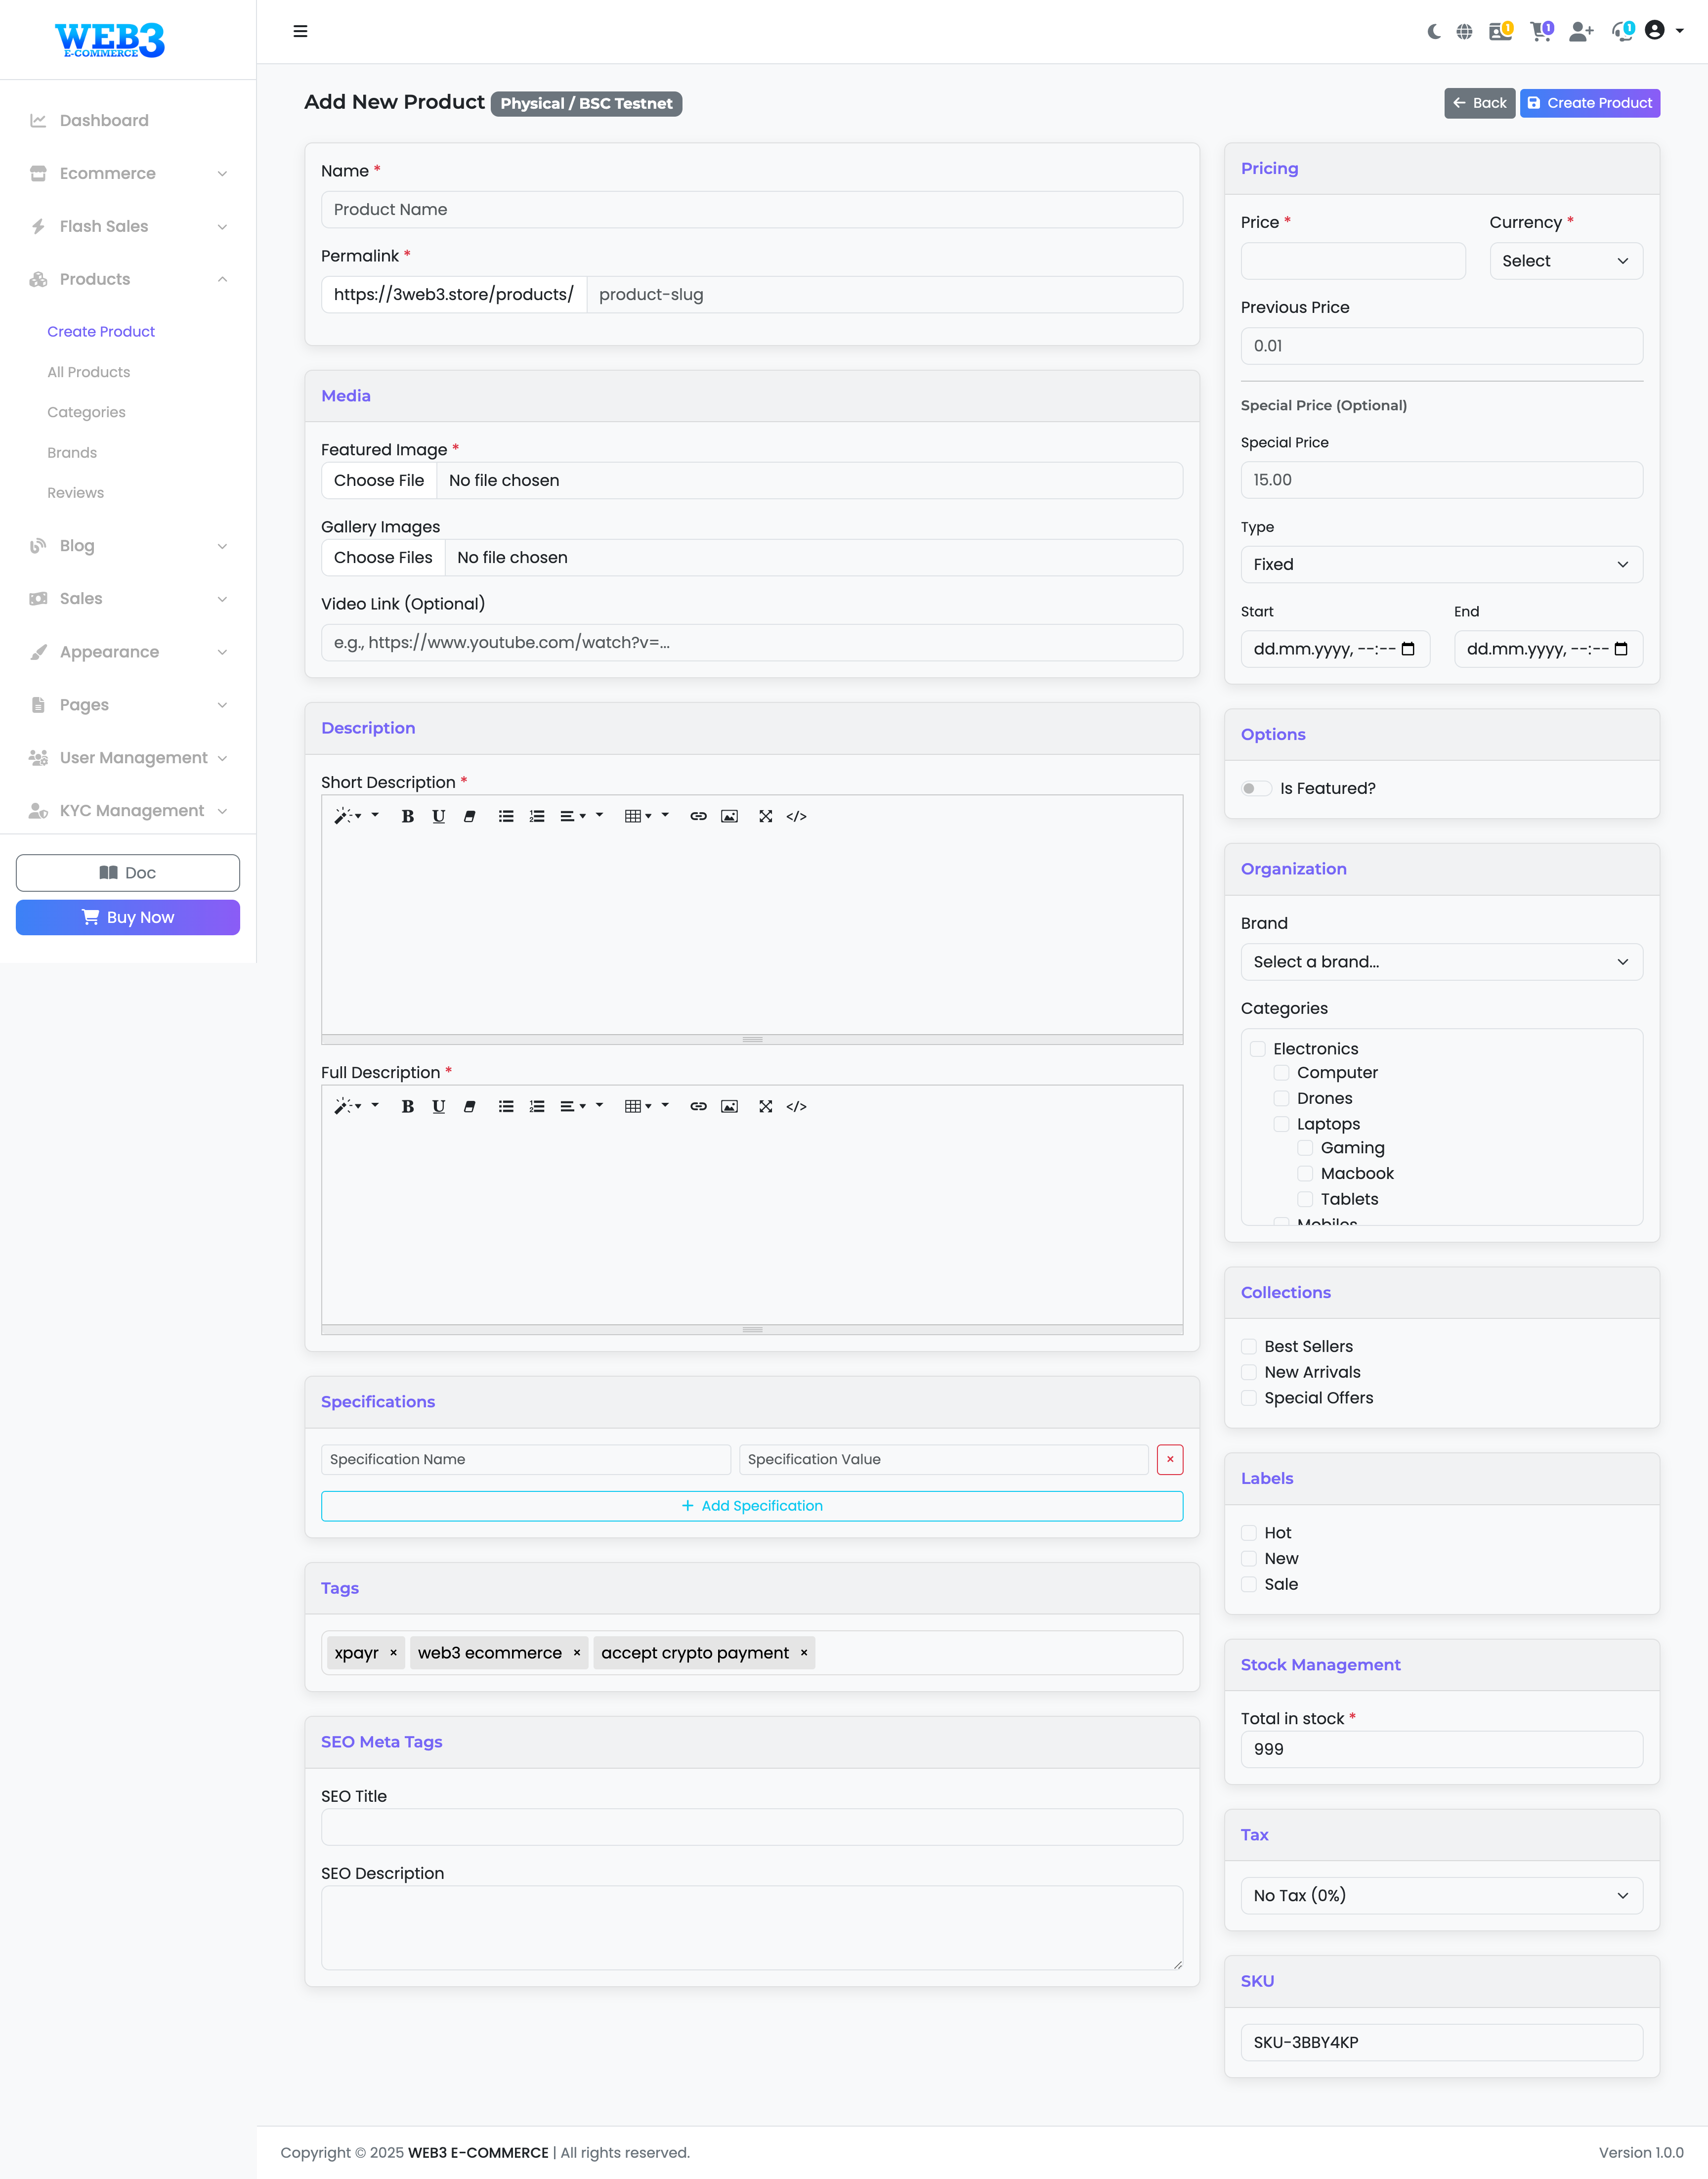Insert picture in Short Description editor
1708x2179 pixels.
(x=729, y=817)
